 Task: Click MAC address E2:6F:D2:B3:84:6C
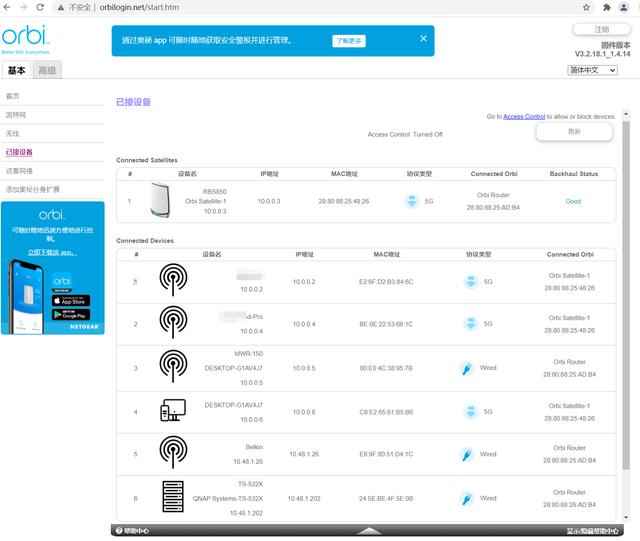pyautogui.click(x=386, y=282)
